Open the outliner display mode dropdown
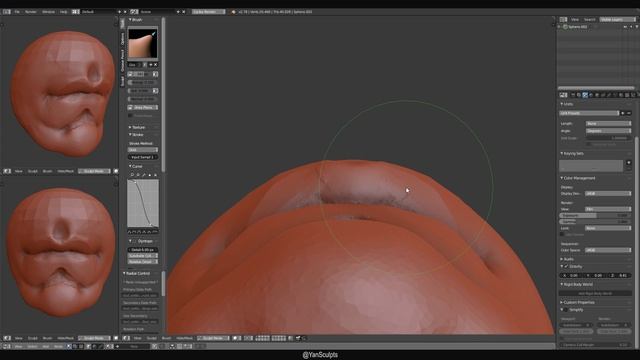Screen dimensions: 640x360 coord(617,19)
